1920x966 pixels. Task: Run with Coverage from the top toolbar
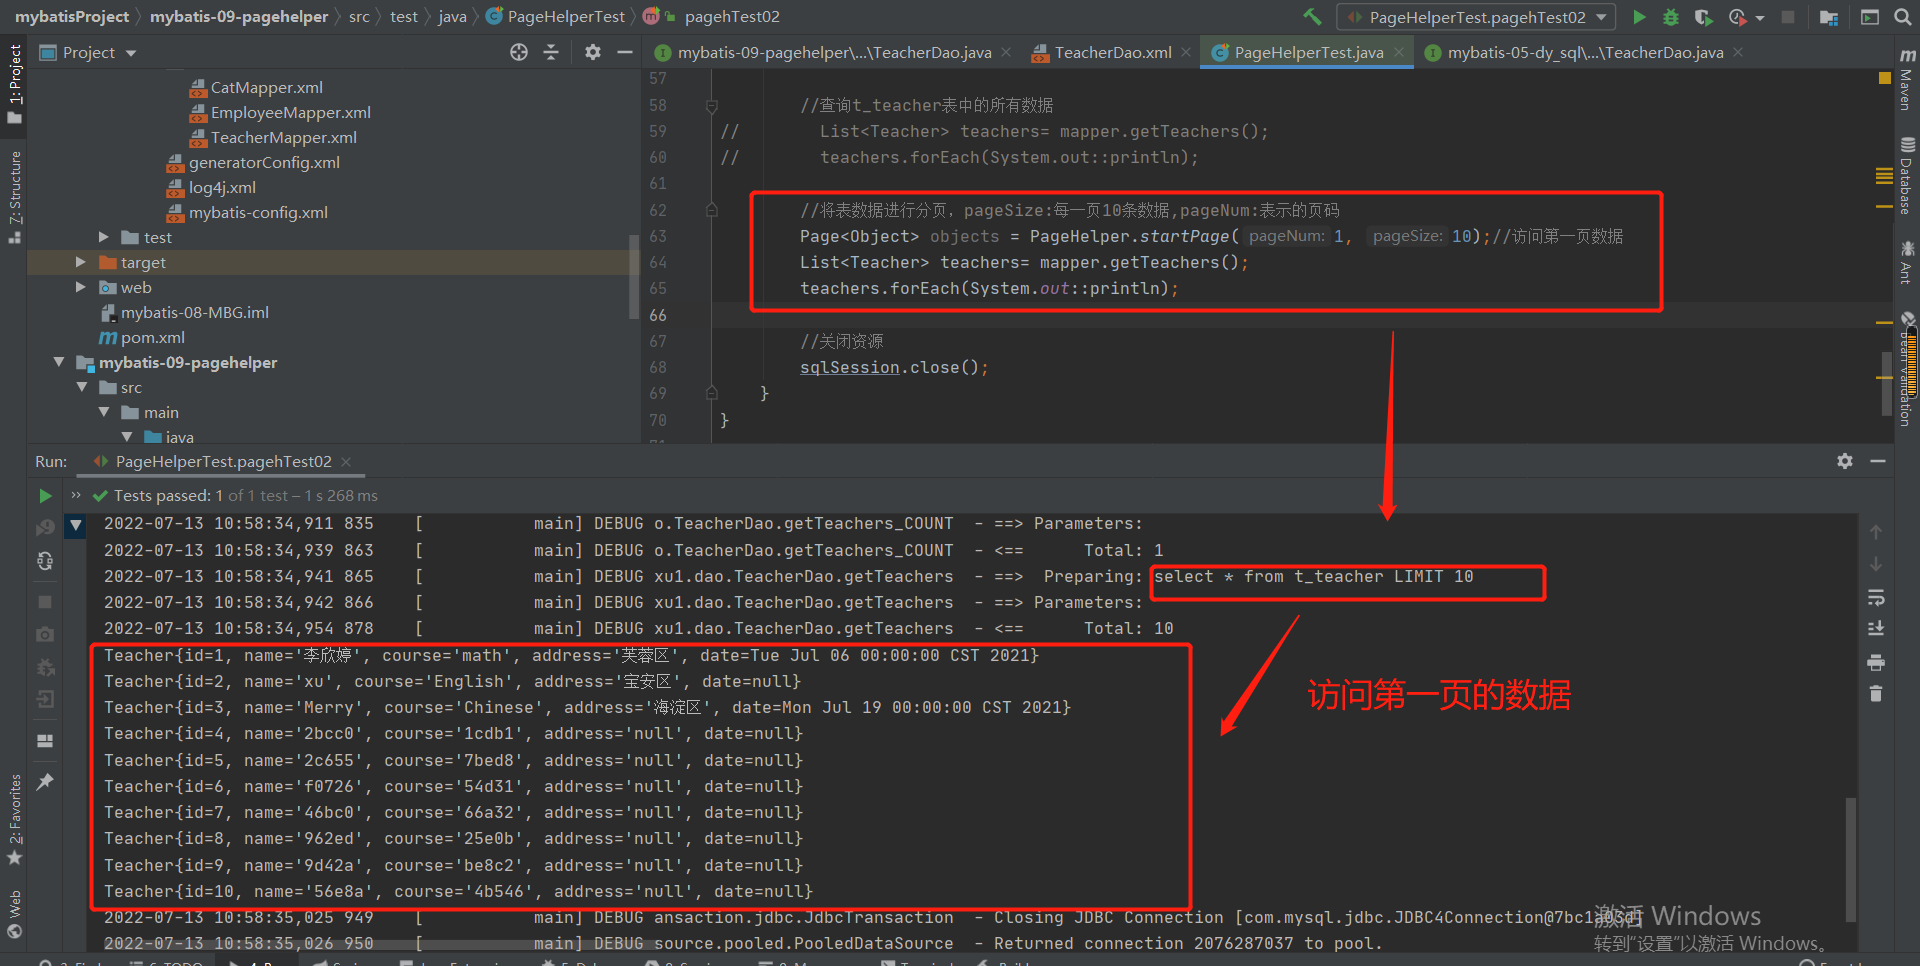coord(1703,17)
